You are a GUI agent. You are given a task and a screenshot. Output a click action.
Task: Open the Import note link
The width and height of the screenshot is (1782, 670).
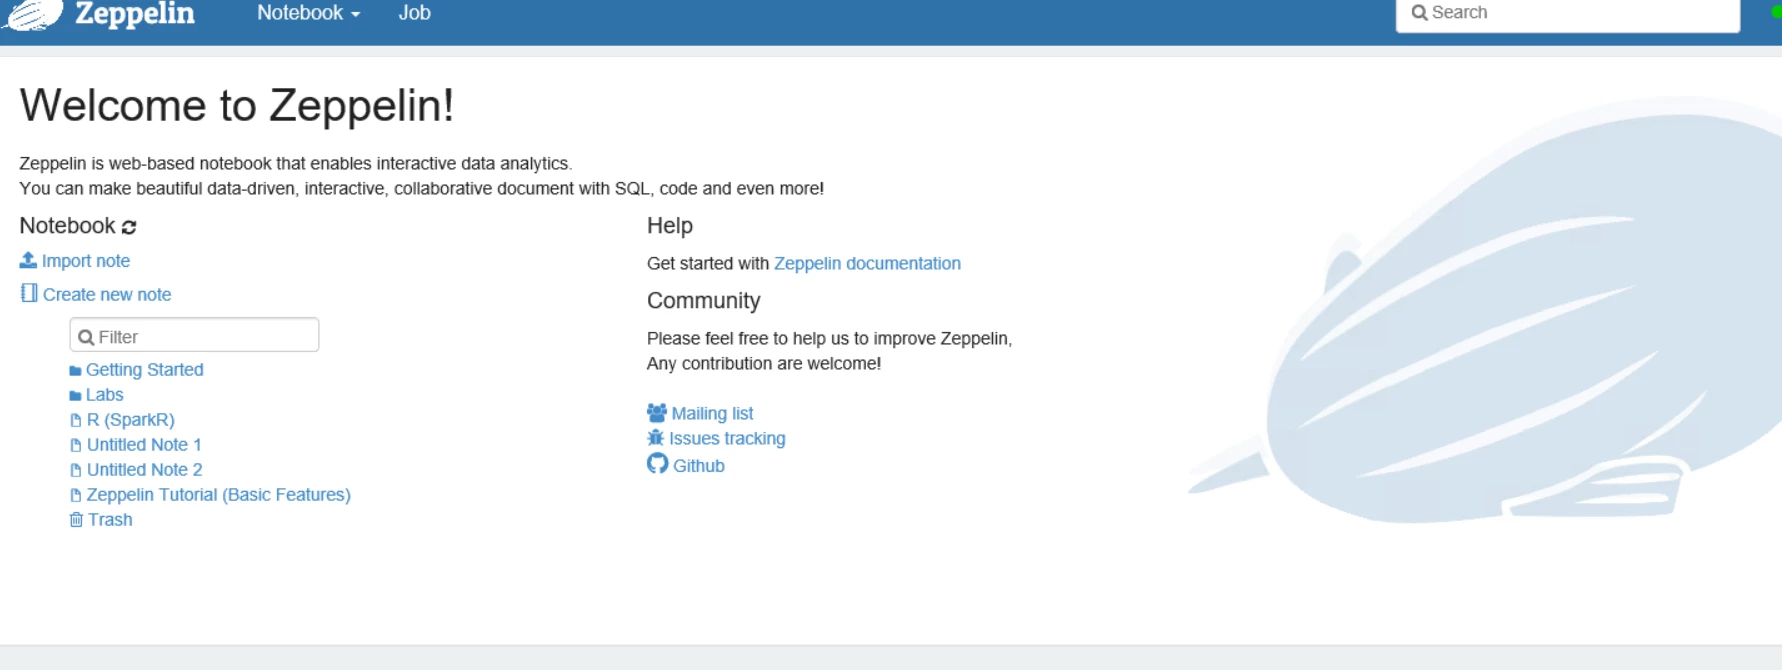click(x=86, y=261)
